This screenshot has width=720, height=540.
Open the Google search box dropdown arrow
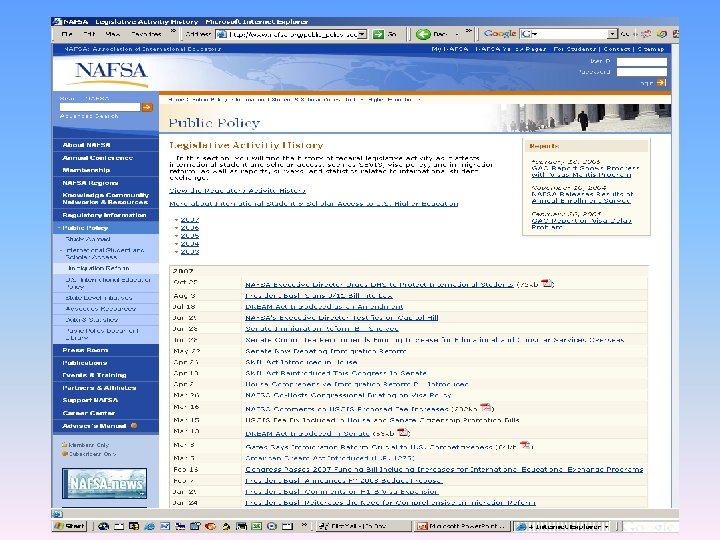click(x=612, y=34)
